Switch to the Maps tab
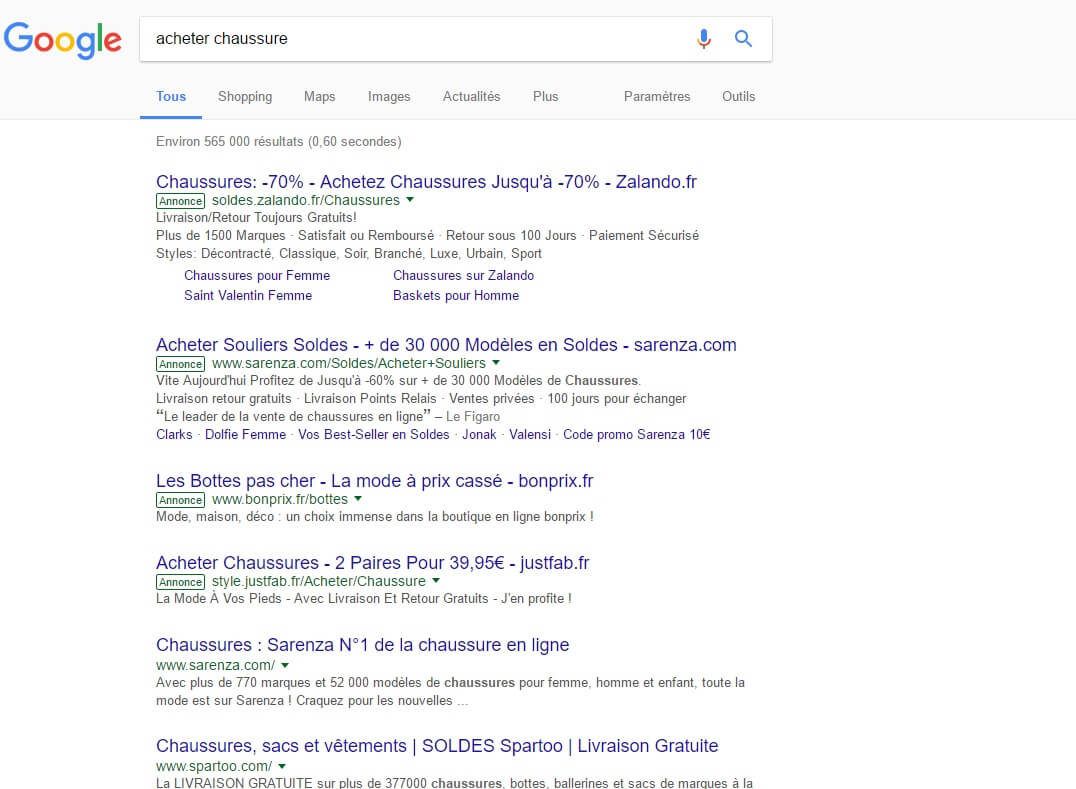Viewport: 1076px width, 789px height. tap(320, 97)
